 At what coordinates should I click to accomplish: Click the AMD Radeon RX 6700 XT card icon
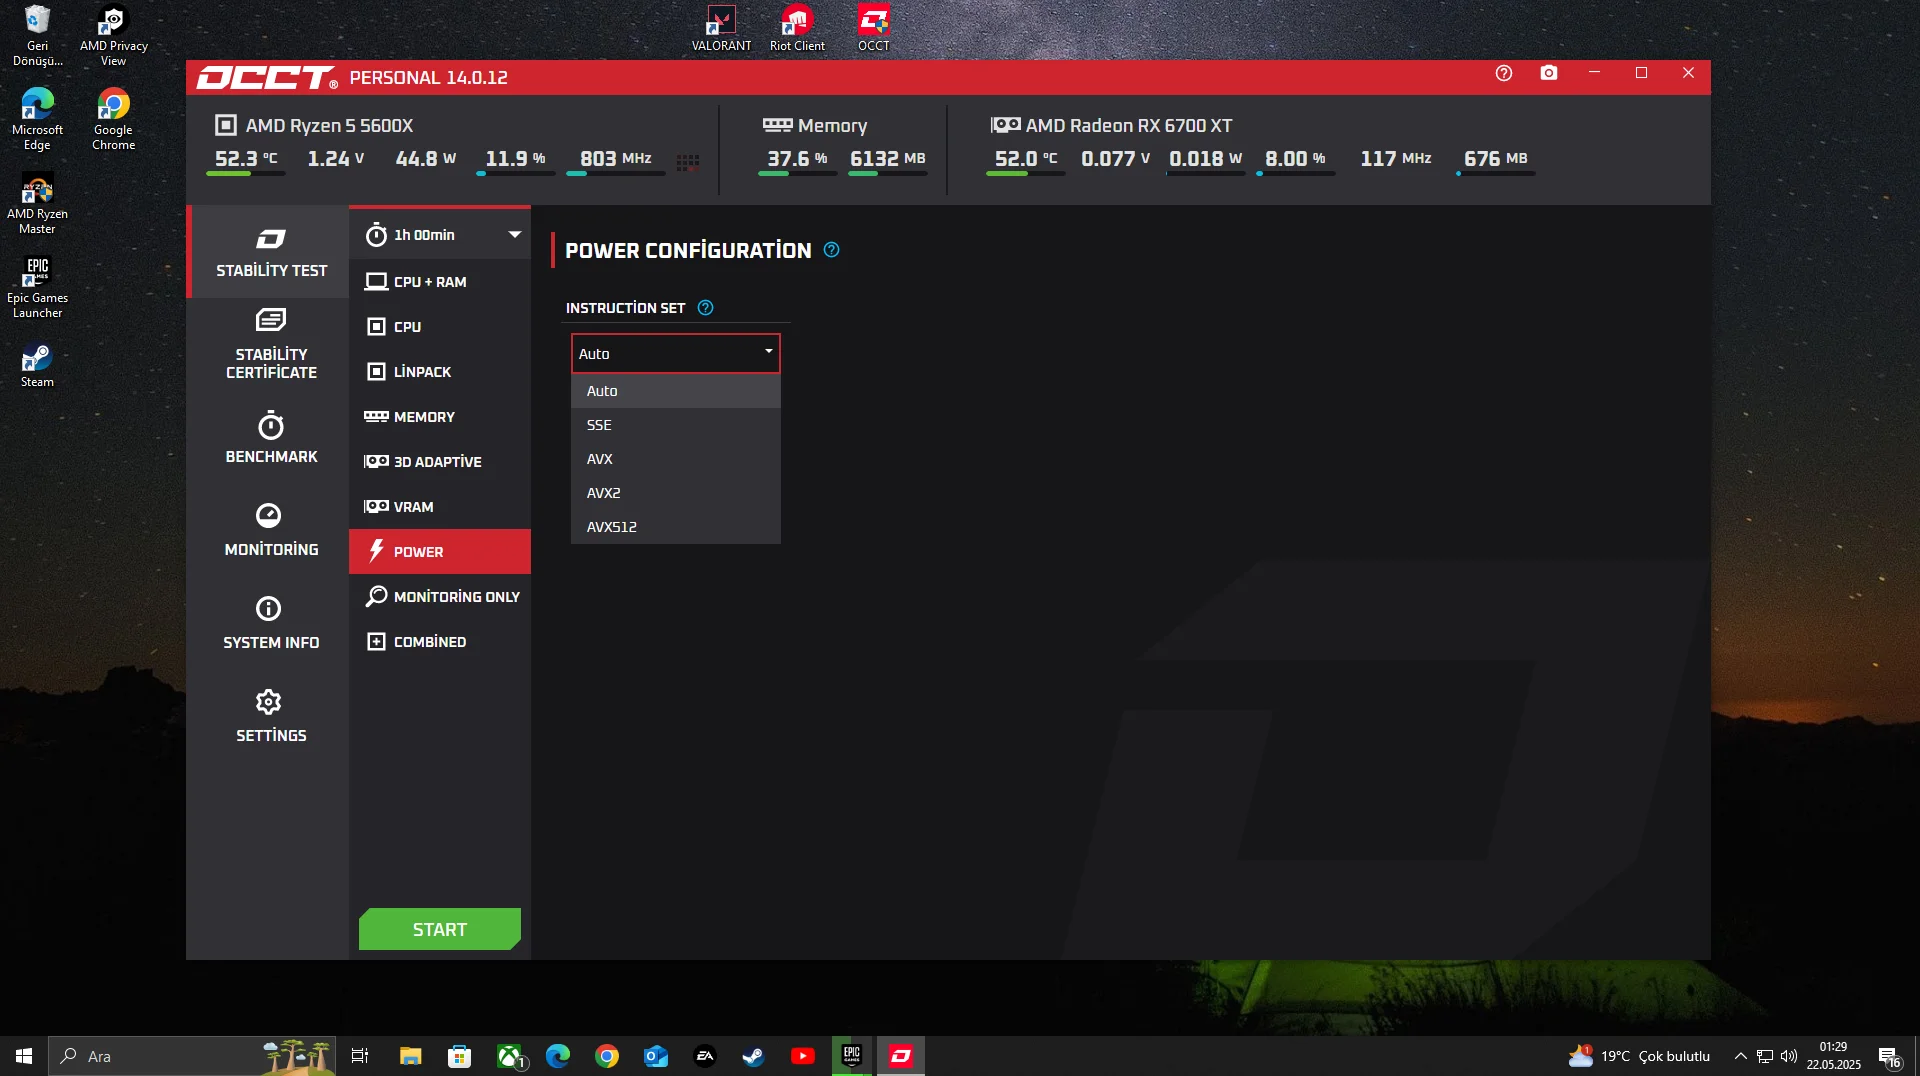click(1006, 125)
